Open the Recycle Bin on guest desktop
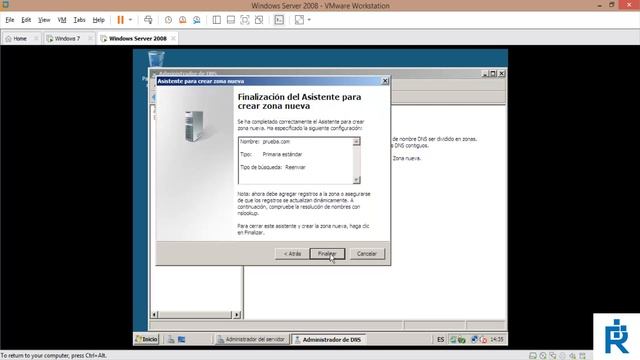640x360 pixels. point(156,59)
